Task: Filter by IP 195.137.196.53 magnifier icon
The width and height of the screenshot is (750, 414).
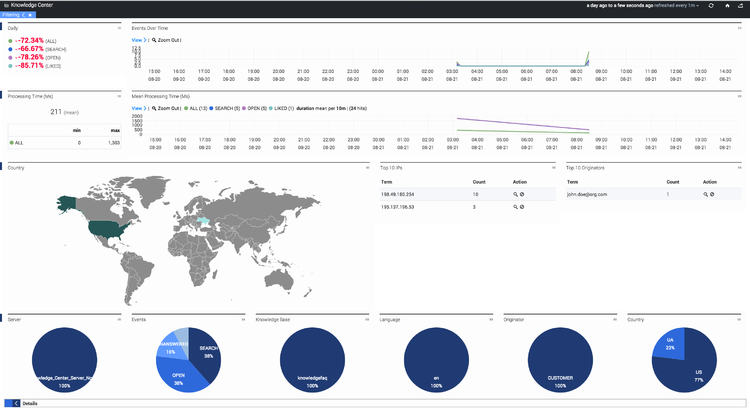Action: [515, 206]
